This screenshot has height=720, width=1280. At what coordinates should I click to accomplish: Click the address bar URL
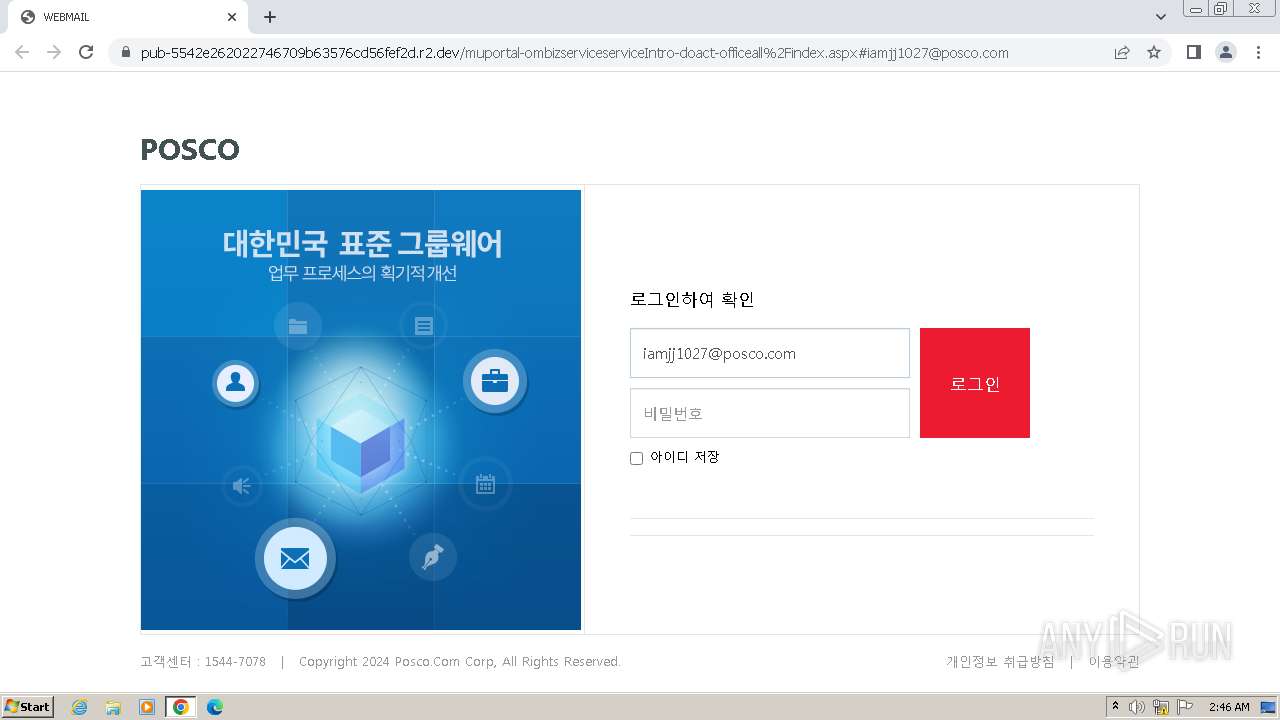pos(574,53)
